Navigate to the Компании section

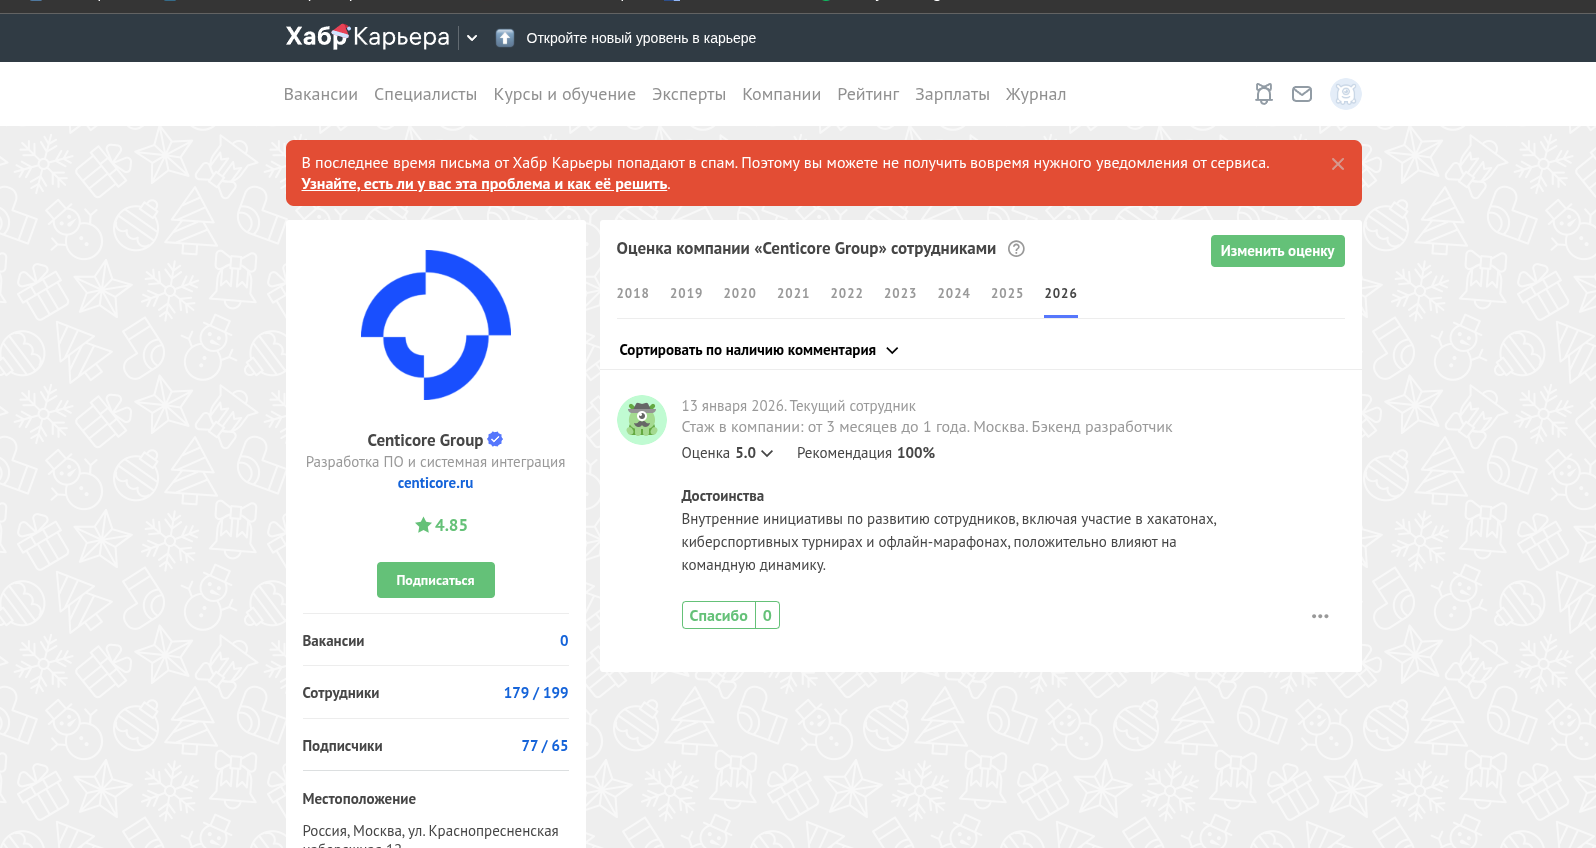(x=781, y=94)
